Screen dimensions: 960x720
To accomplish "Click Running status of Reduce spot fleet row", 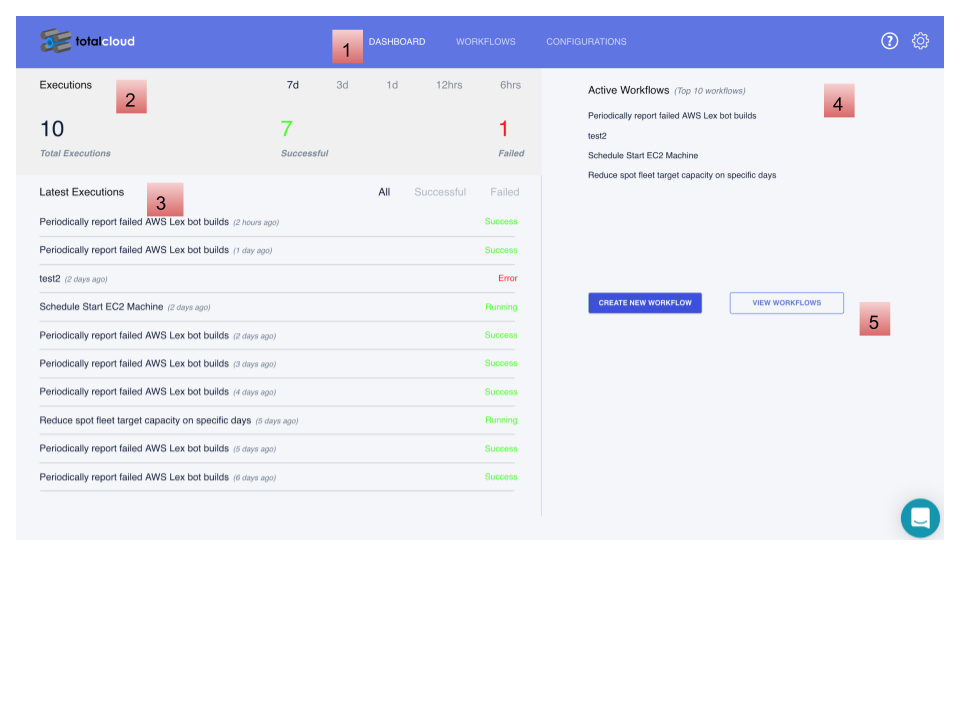I will click(x=501, y=420).
